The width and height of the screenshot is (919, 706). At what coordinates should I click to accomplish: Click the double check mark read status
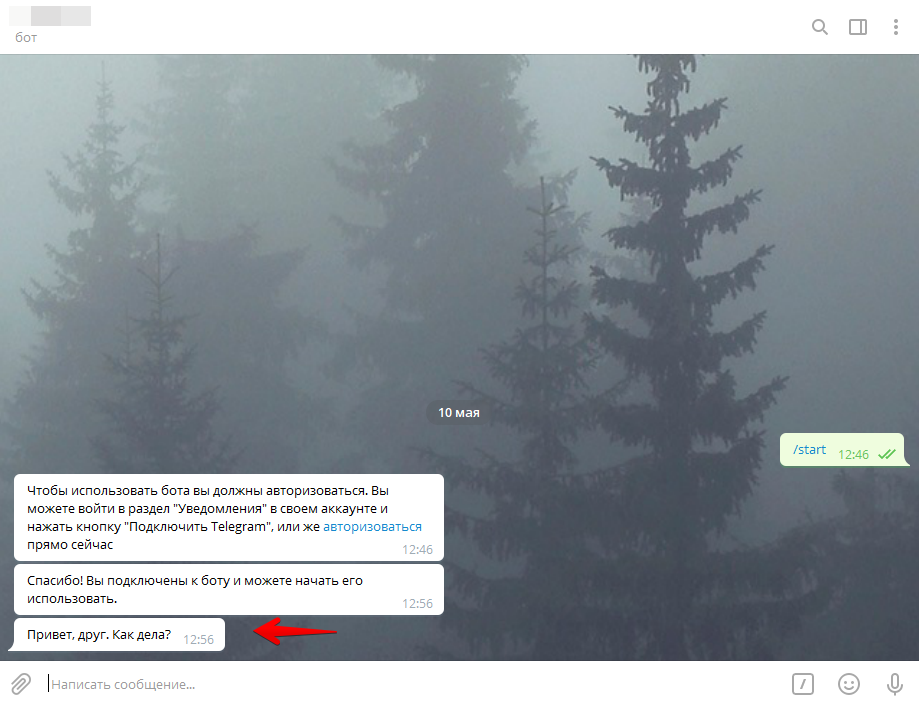[x=887, y=455]
